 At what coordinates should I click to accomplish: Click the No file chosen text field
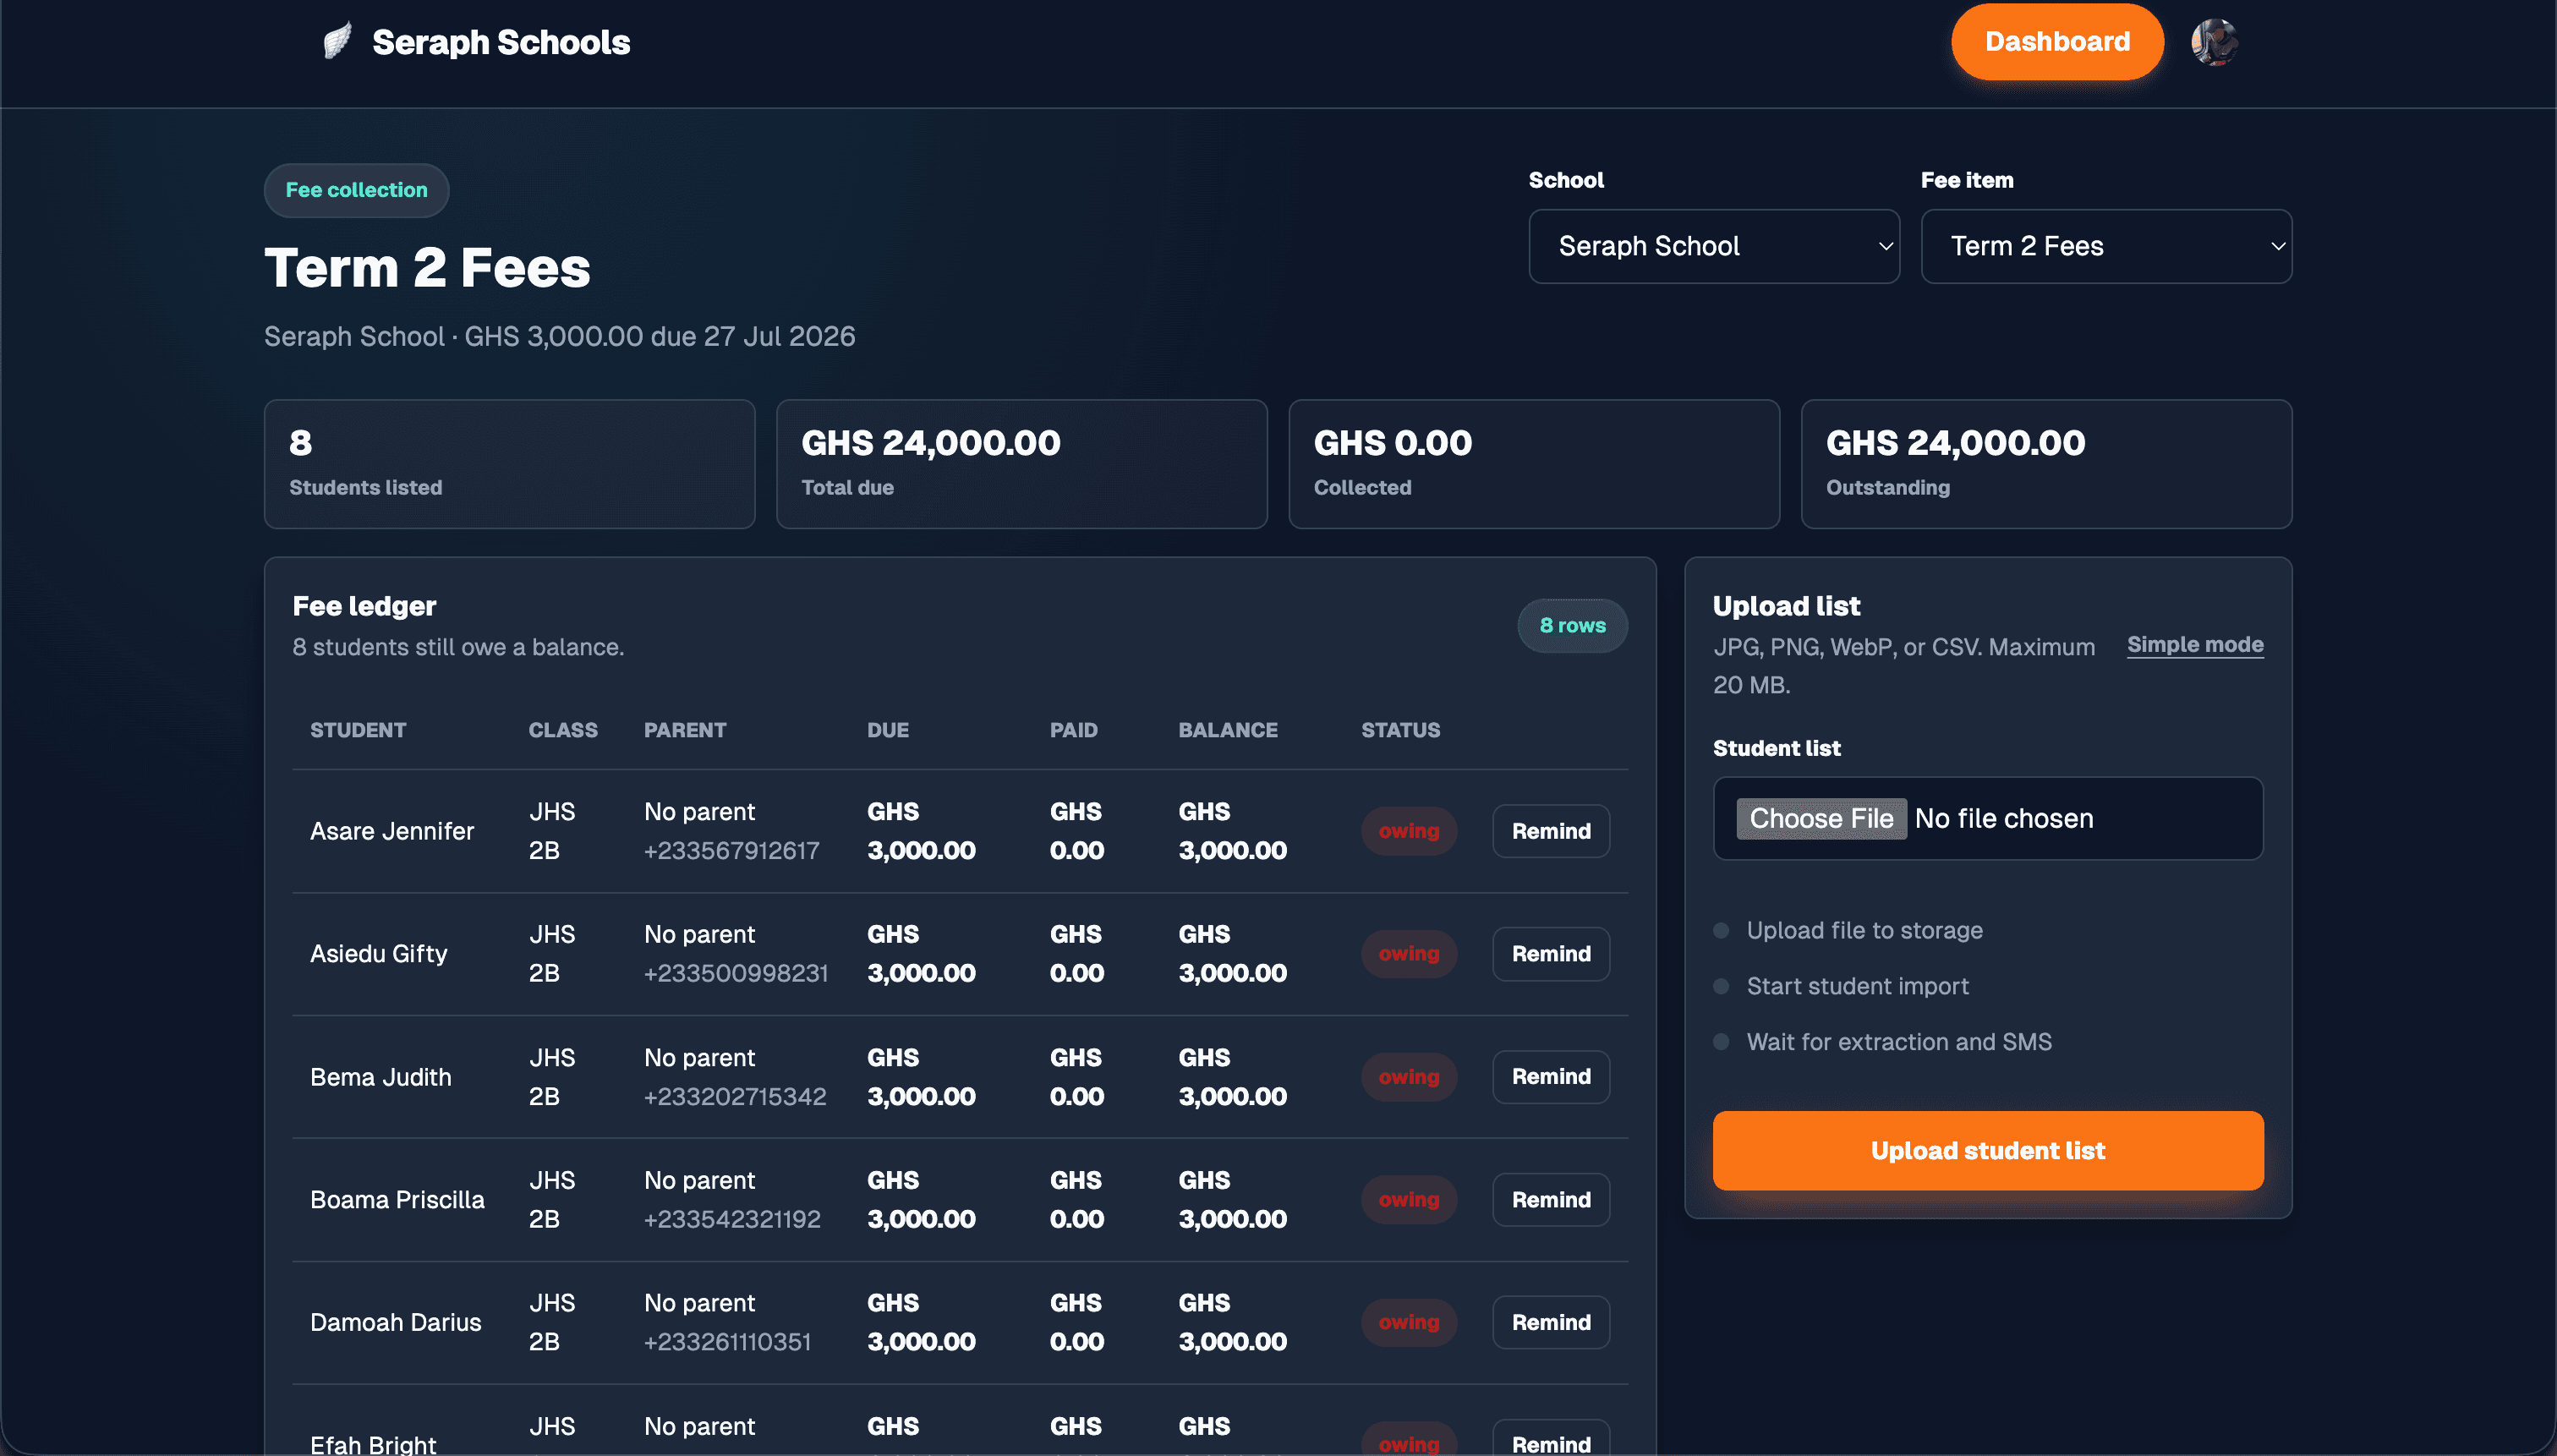click(x=2004, y=819)
